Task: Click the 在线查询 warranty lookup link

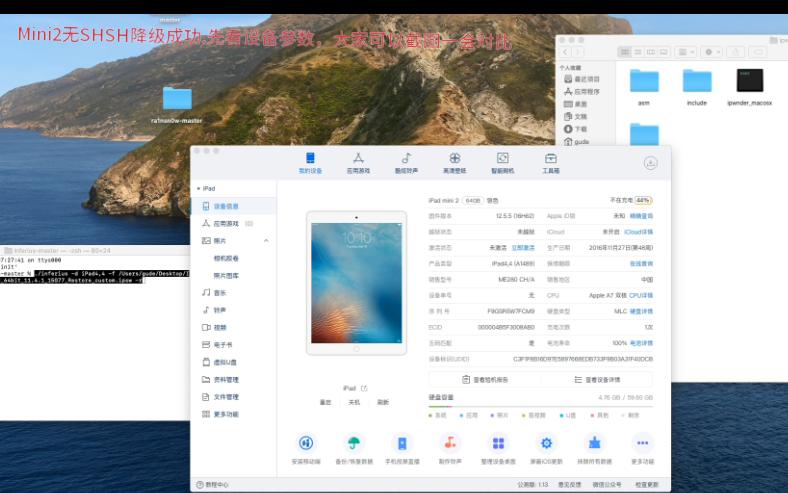Action: coord(641,263)
